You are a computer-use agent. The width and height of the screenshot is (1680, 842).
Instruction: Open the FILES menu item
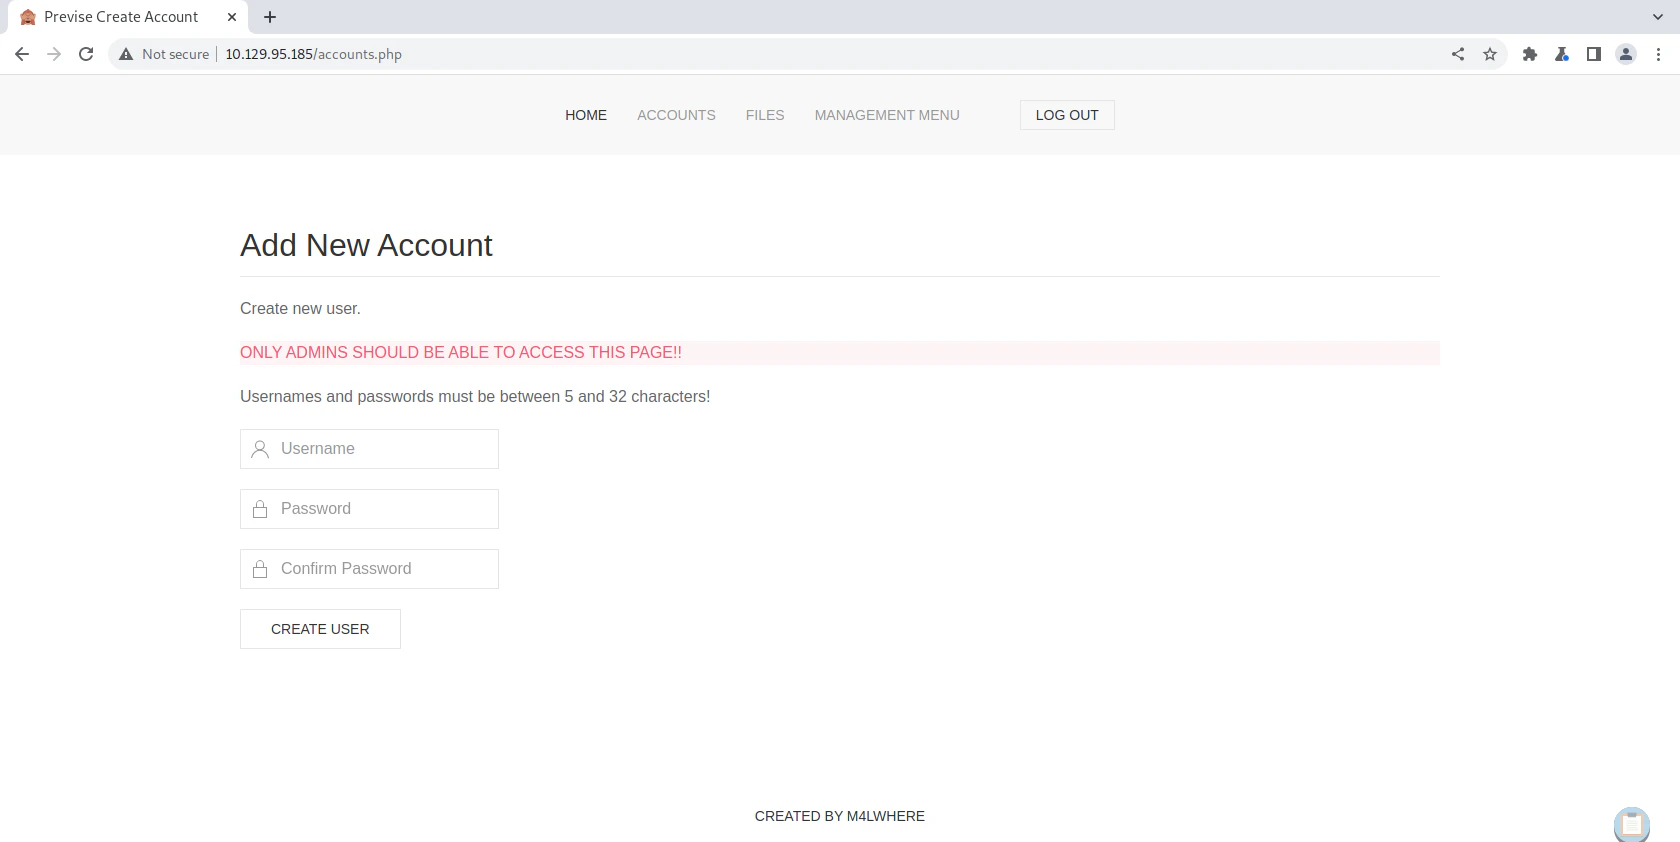coord(765,115)
